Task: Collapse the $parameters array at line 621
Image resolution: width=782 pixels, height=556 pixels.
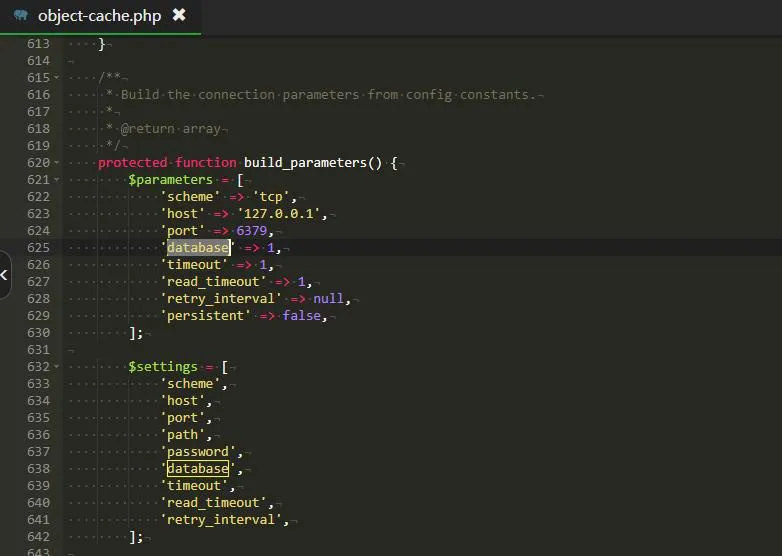Action: tap(57, 180)
